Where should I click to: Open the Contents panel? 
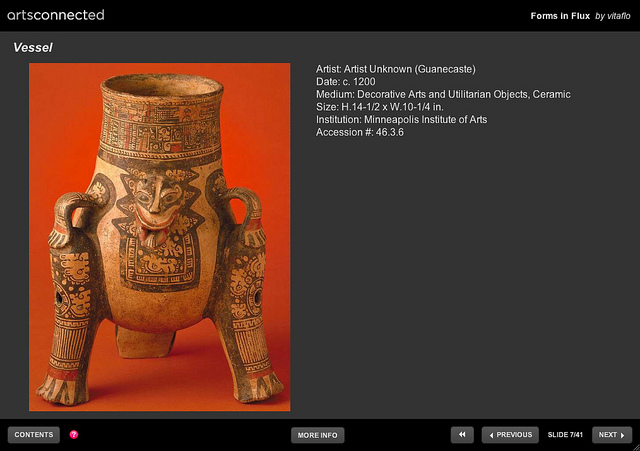34,435
